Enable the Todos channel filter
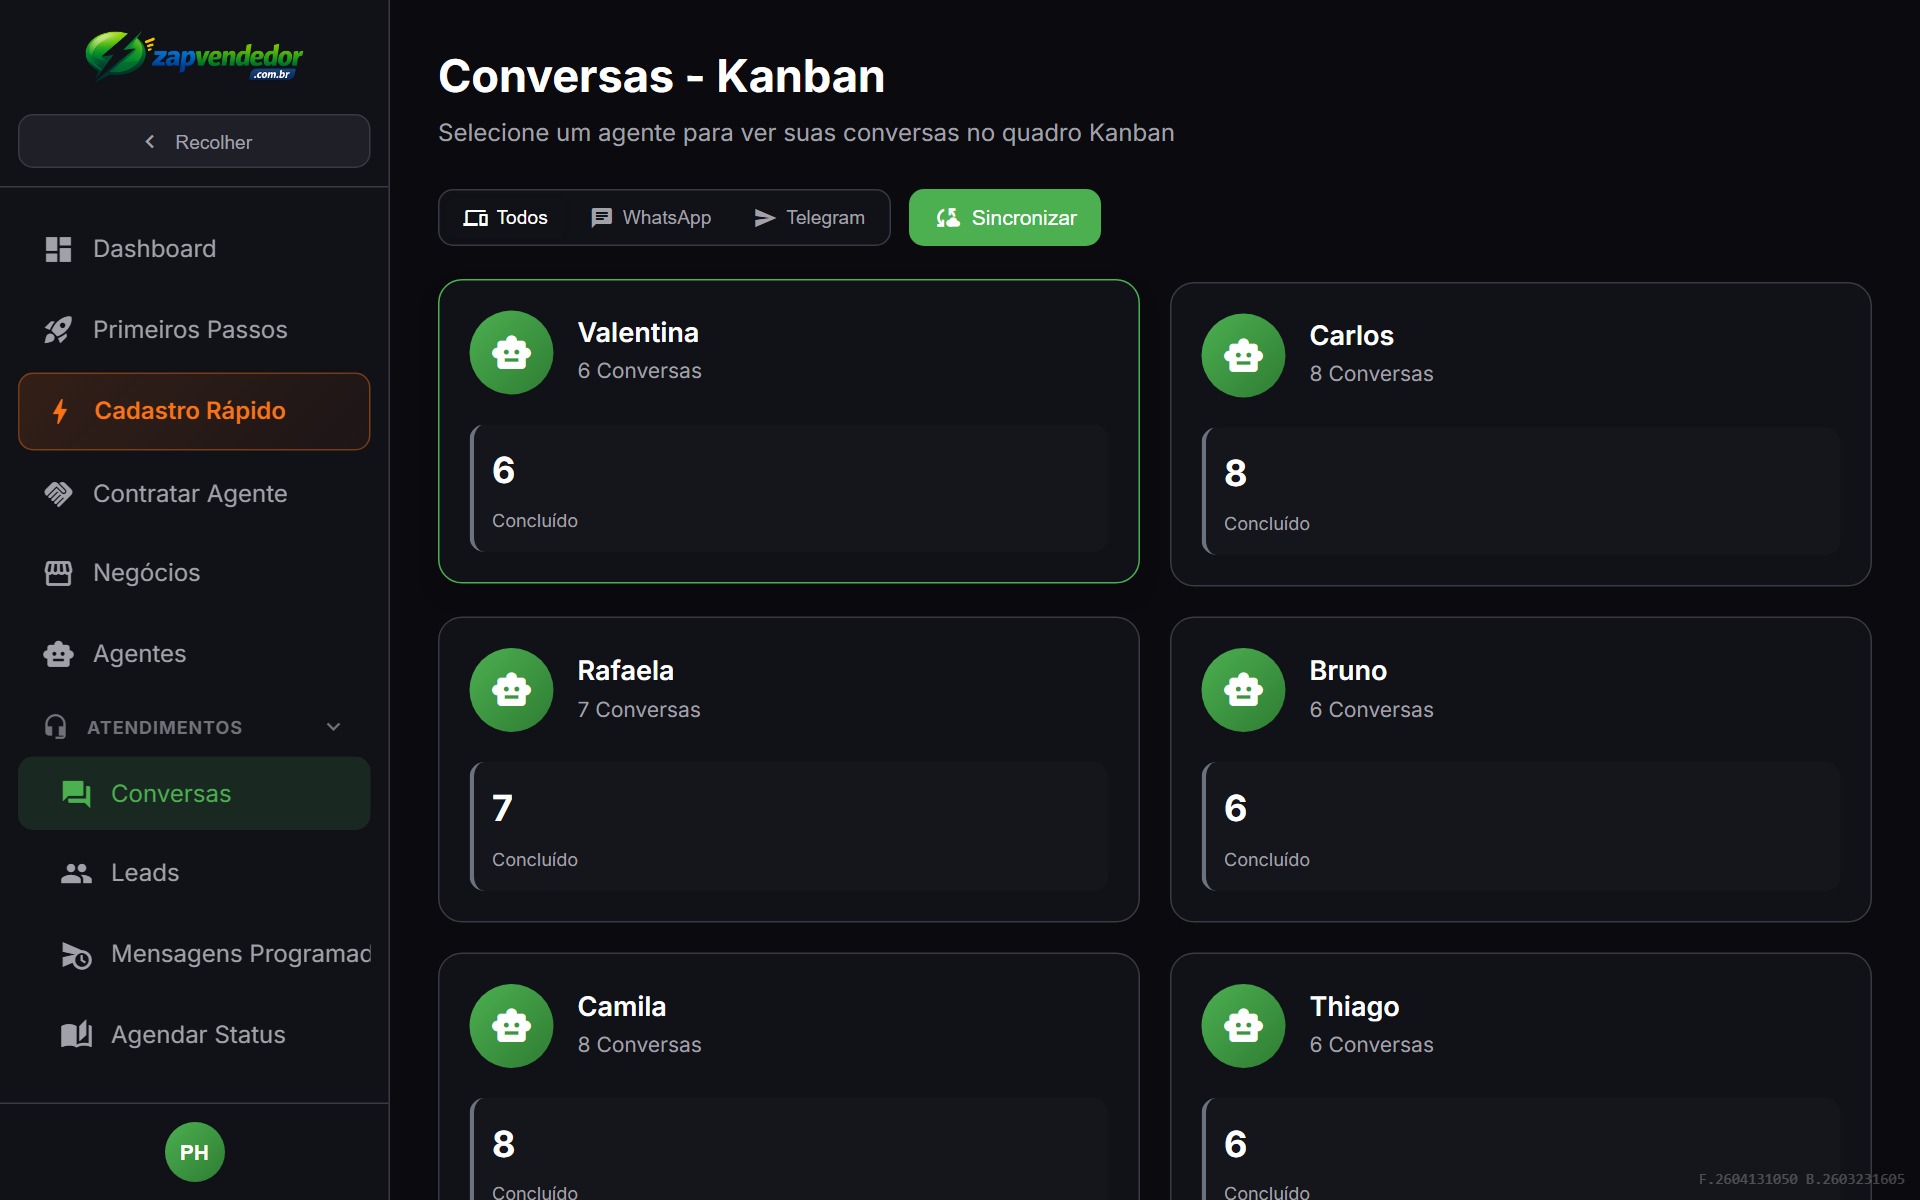 (505, 217)
